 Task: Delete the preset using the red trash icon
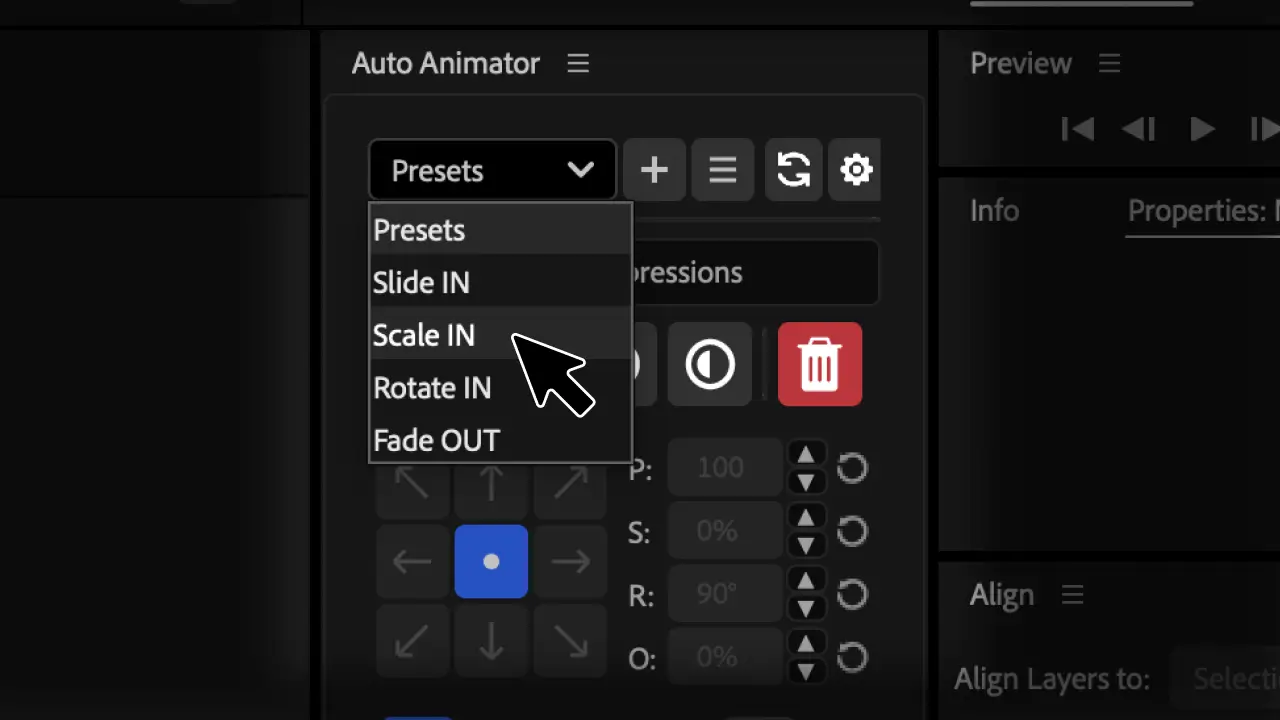[x=820, y=364]
